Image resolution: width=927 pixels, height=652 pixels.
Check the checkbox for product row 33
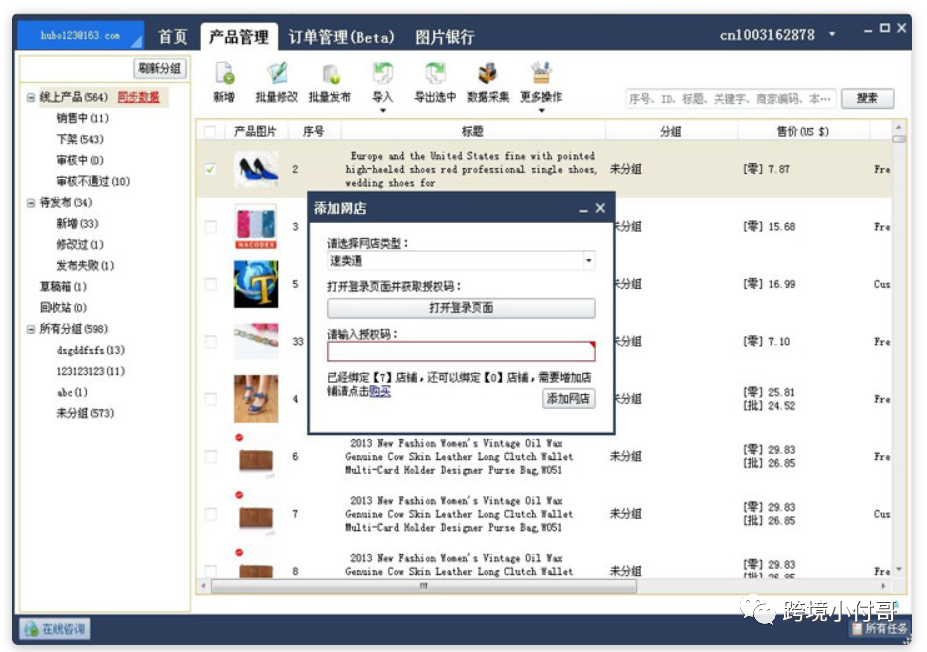coord(210,341)
